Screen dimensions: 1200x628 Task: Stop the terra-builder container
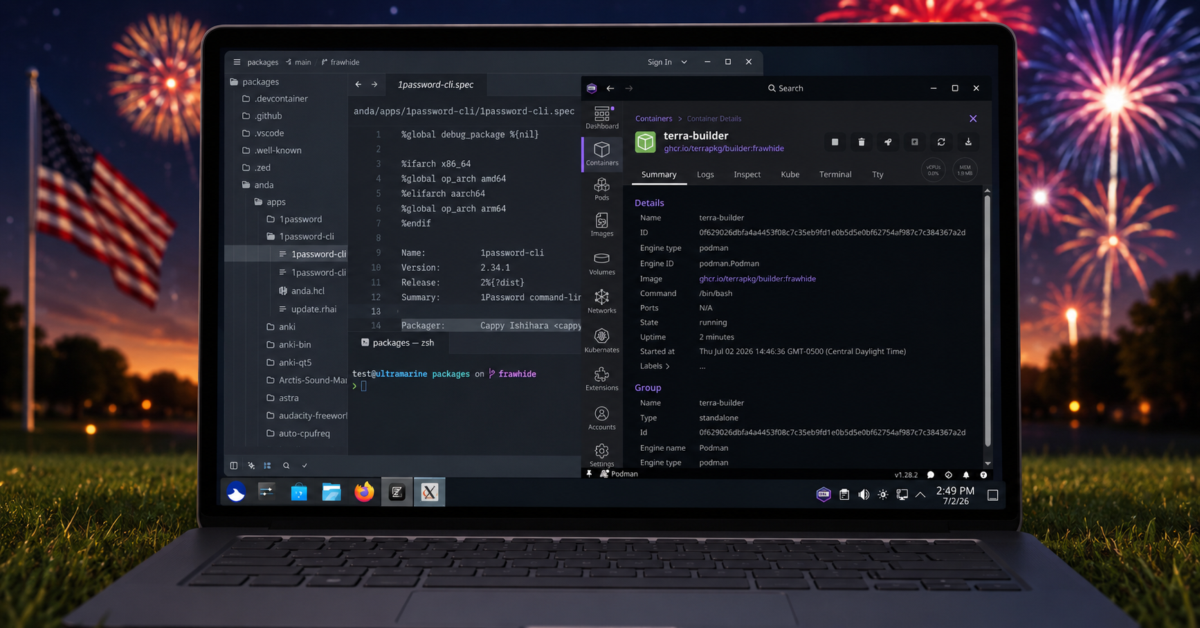tap(835, 142)
